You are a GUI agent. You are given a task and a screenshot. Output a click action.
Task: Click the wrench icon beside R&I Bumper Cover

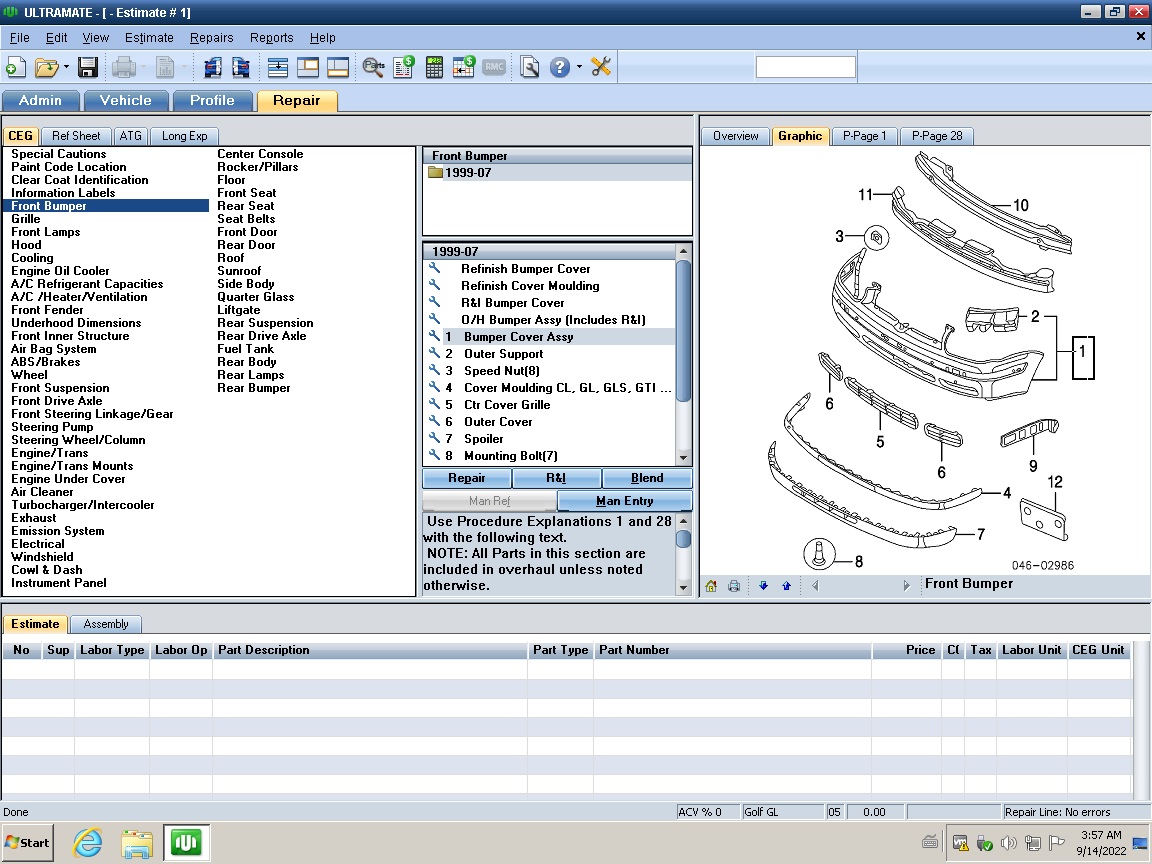[x=434, y=302]
